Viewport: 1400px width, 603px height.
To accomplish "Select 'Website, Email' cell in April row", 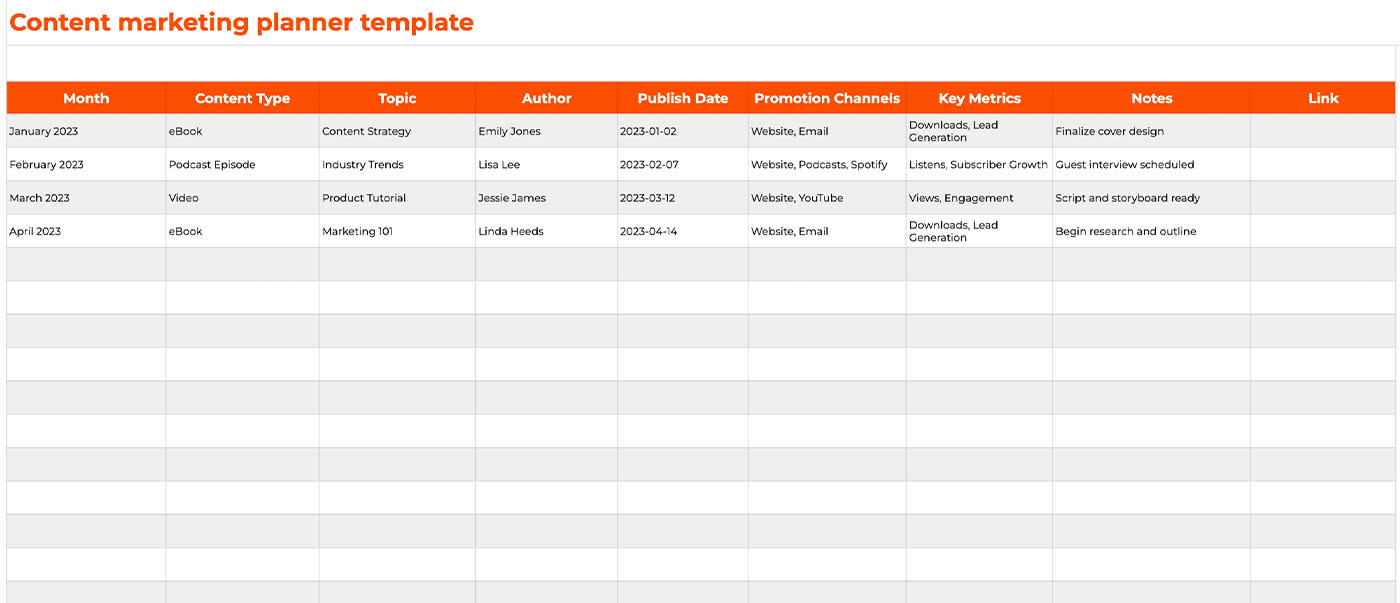I will pyautogui.click(x=827, y=231).
